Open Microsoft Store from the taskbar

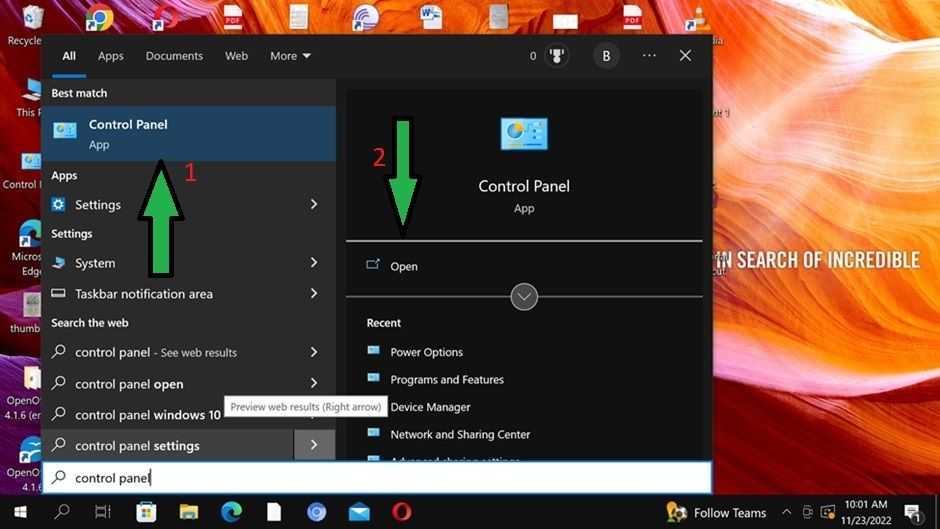tap(146, 512)
